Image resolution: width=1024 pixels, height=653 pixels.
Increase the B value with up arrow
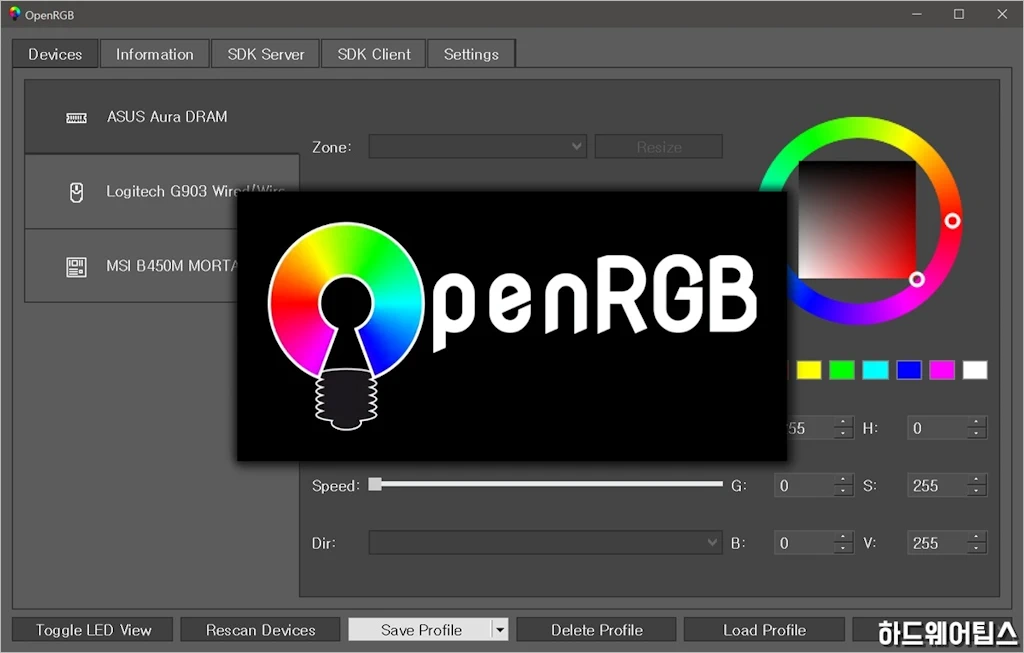click(x=843, y=537)
